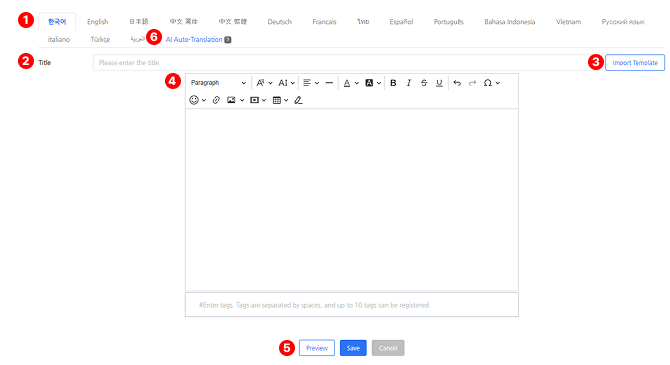Open the special characters omega menu
This screenshot has width=670, height=365.
tap(491, 83)
